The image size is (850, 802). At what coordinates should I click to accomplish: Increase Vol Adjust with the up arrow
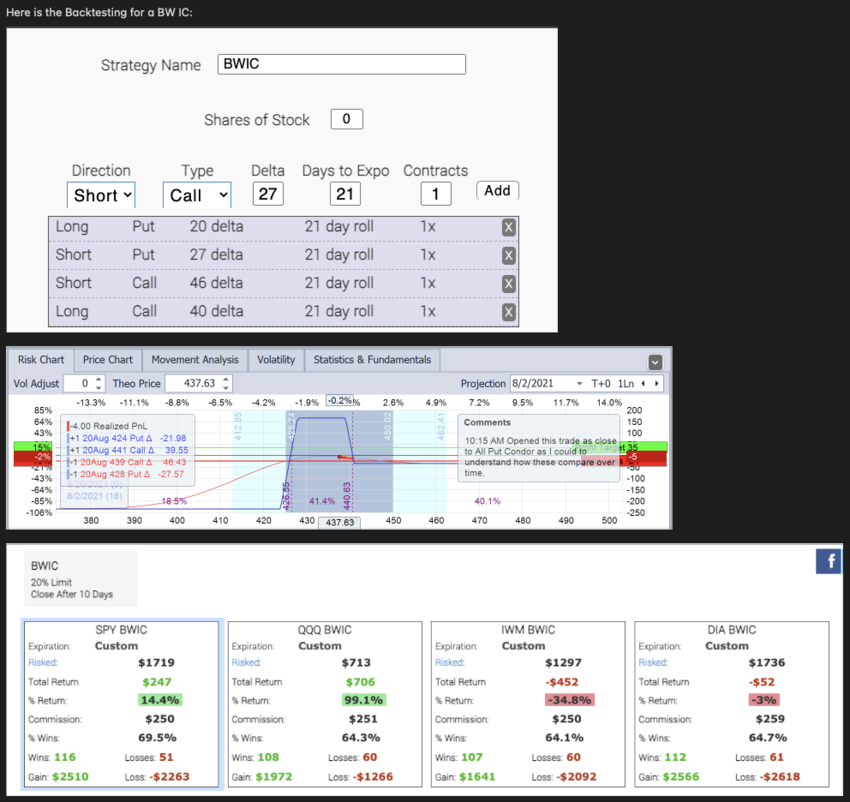(x=98, y=380)
